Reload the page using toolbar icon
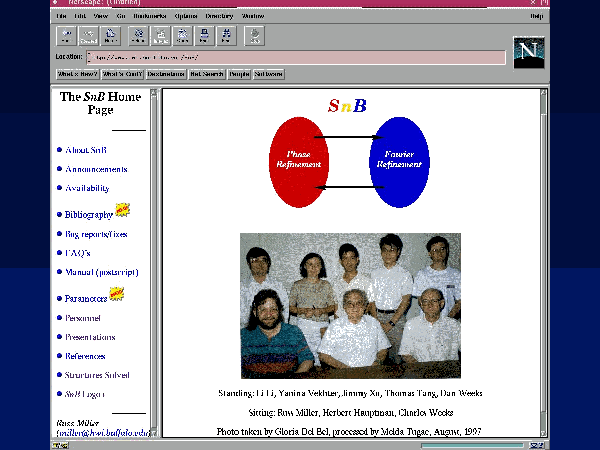Screen dimensions: 600x450 click(x=138, y=35)
